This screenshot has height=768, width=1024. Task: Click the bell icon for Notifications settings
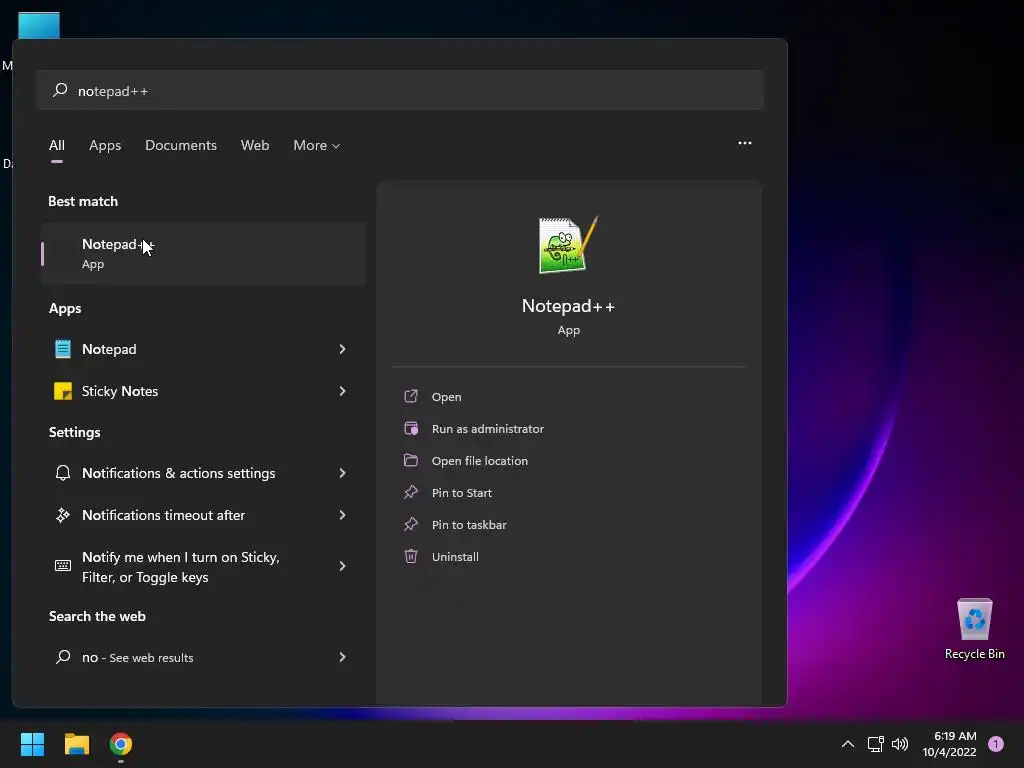click(63, 473)
